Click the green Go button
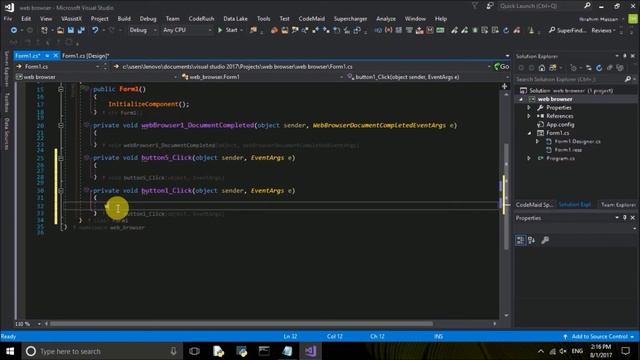This screenshot has width=640, height=360. click(x=502, y=67)
